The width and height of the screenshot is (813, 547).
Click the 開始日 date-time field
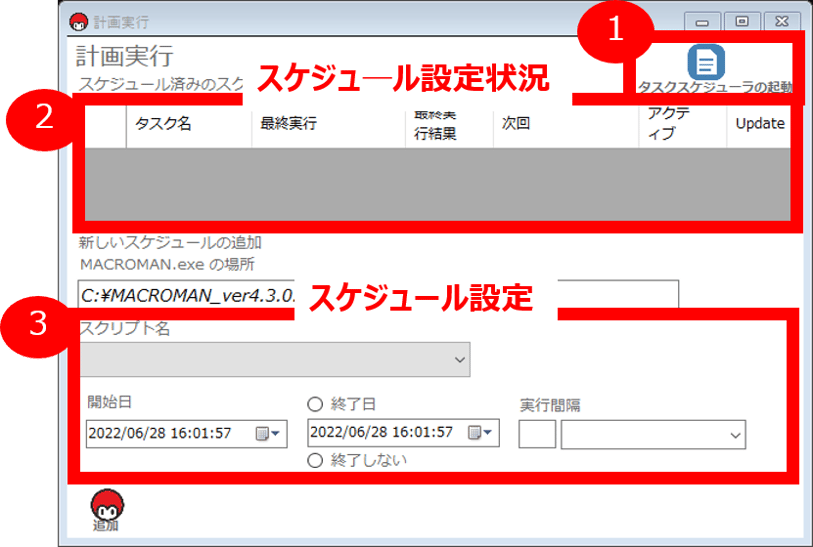pos(187,434)
